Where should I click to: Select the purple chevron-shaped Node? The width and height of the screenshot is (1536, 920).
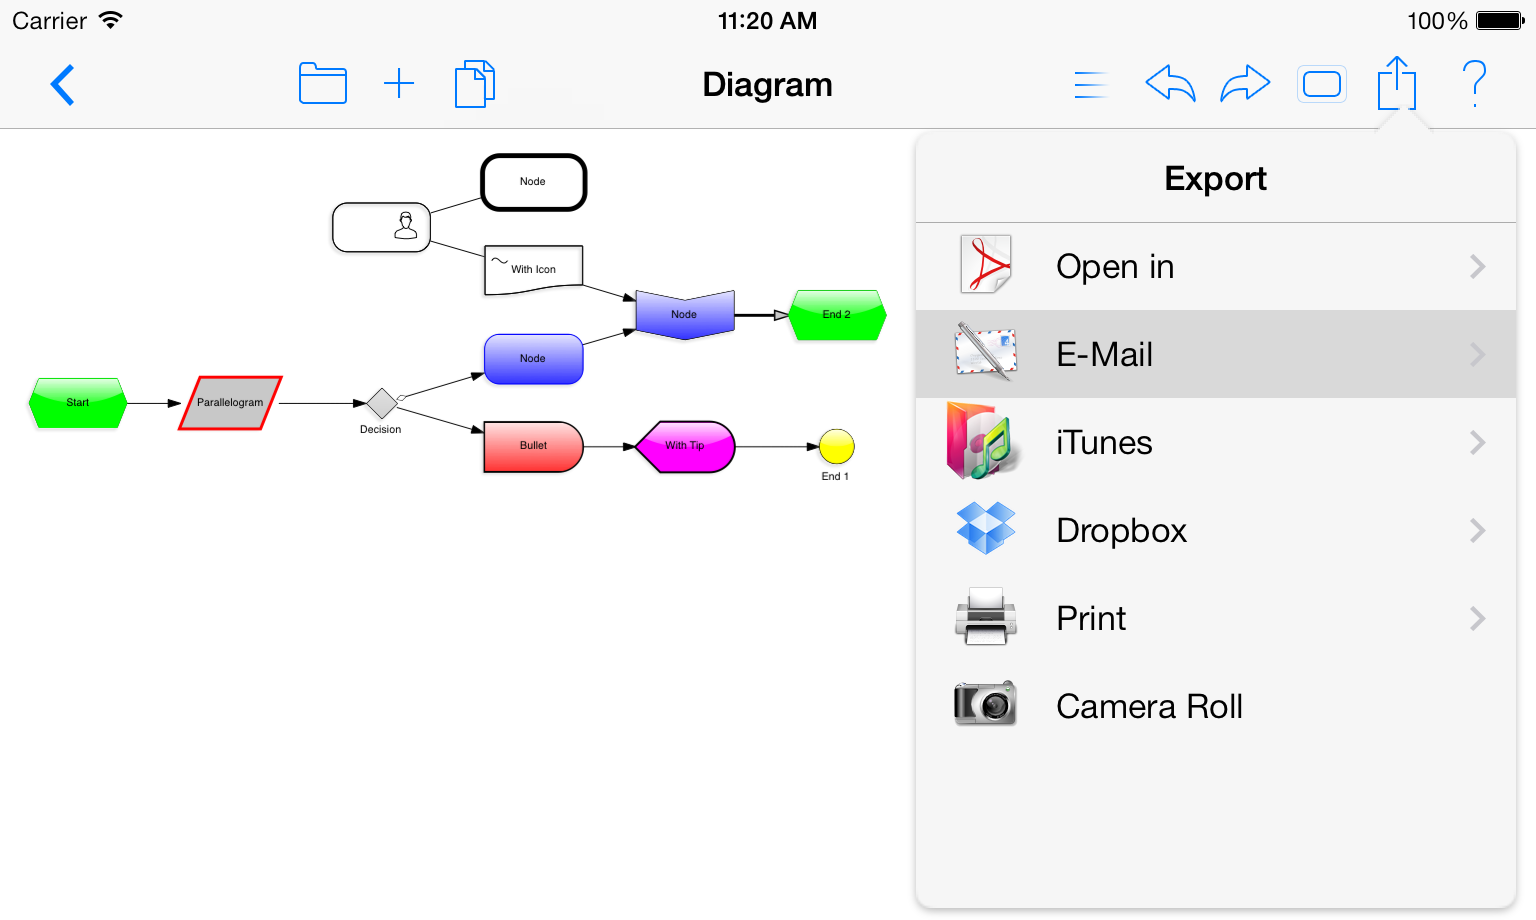(x=685, y=315)
